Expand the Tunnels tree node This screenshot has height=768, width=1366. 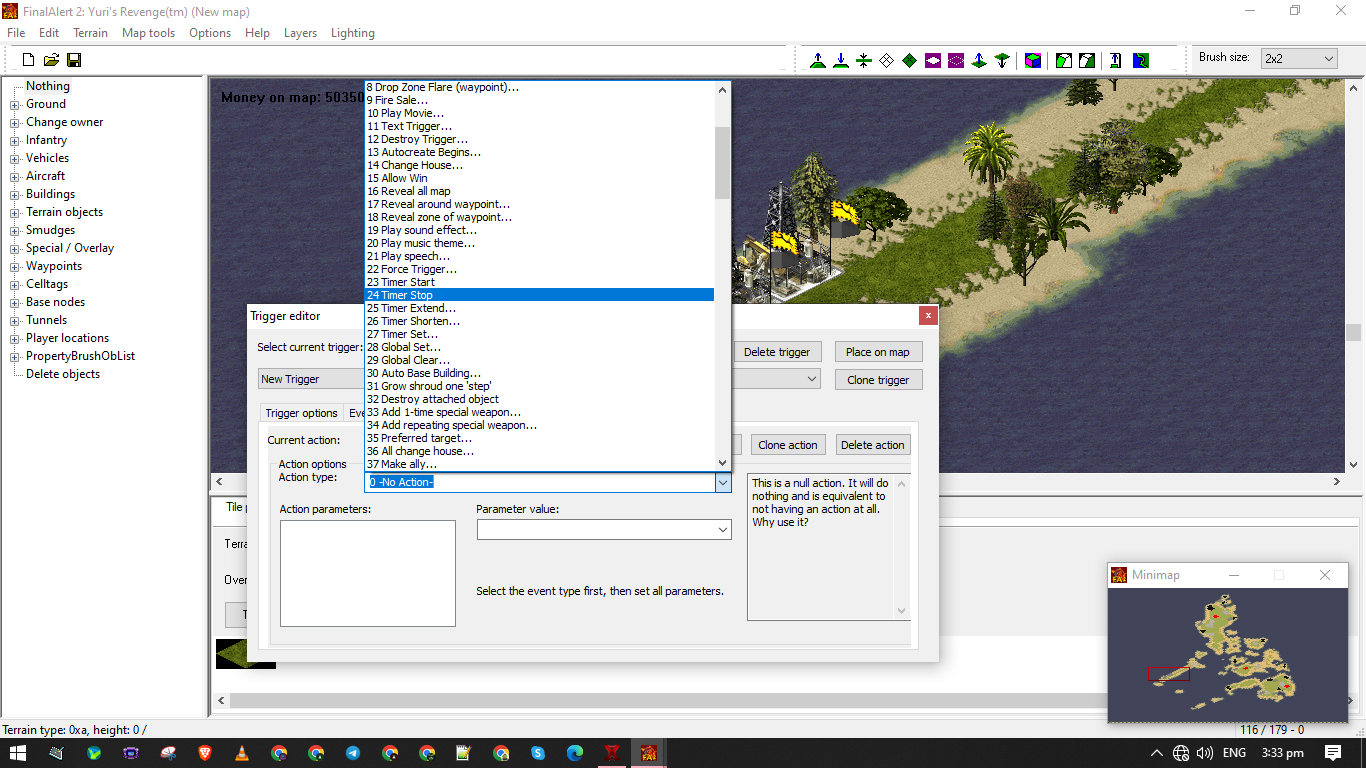click(15, 321)
